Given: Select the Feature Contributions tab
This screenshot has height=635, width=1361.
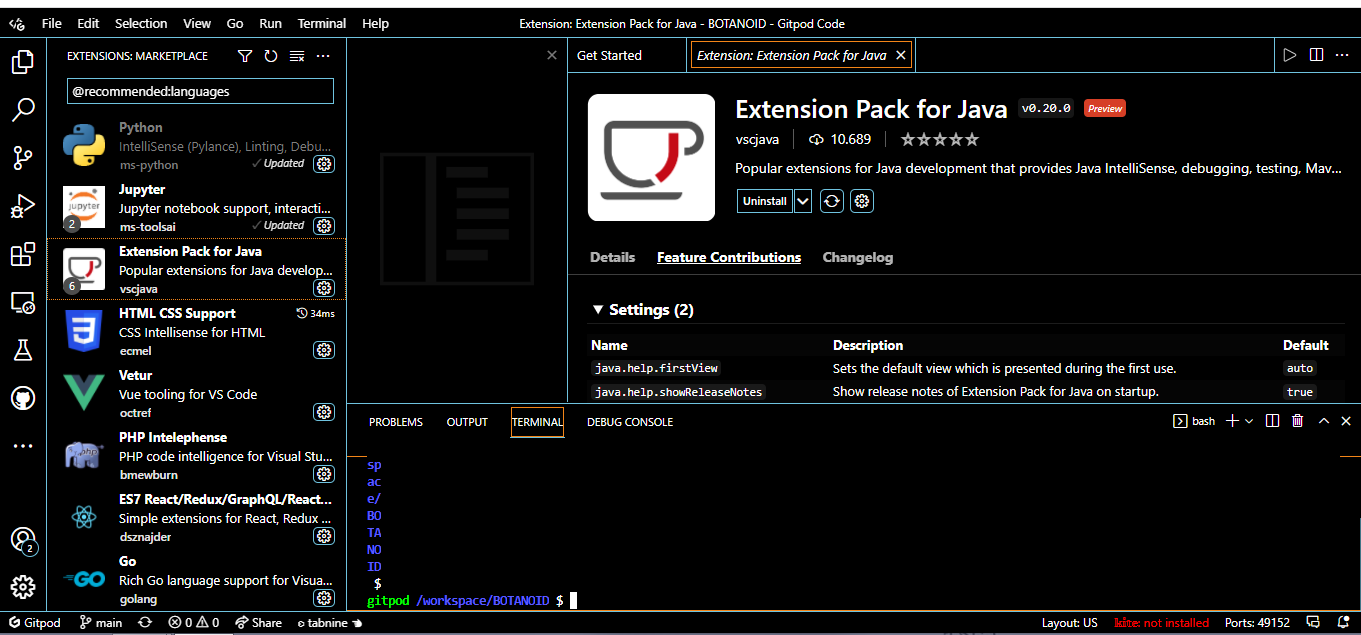Looking at the screenshot, I should point(729,257).
